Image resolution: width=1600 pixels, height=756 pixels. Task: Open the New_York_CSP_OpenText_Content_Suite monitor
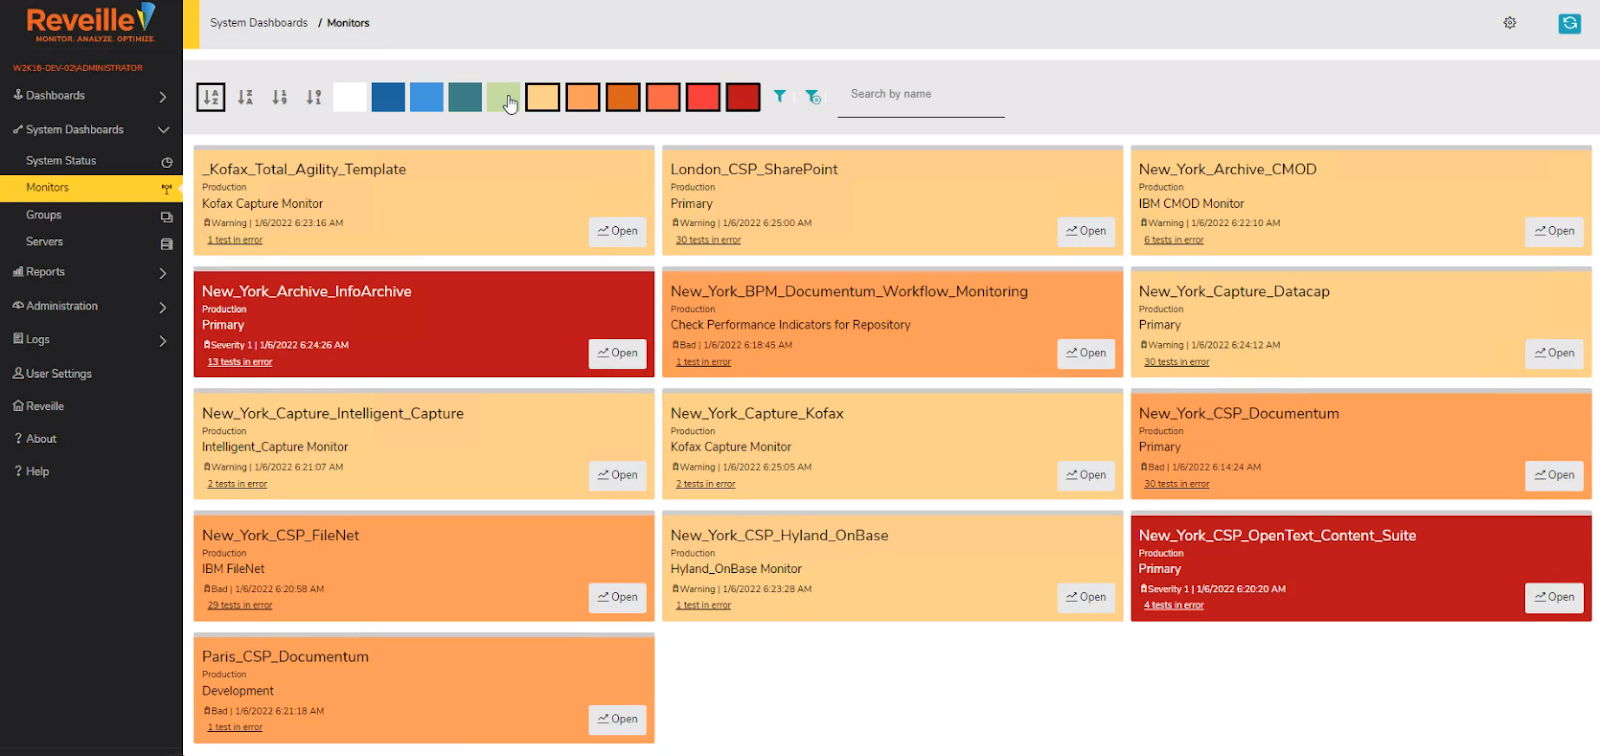[x=1554, y=597]
